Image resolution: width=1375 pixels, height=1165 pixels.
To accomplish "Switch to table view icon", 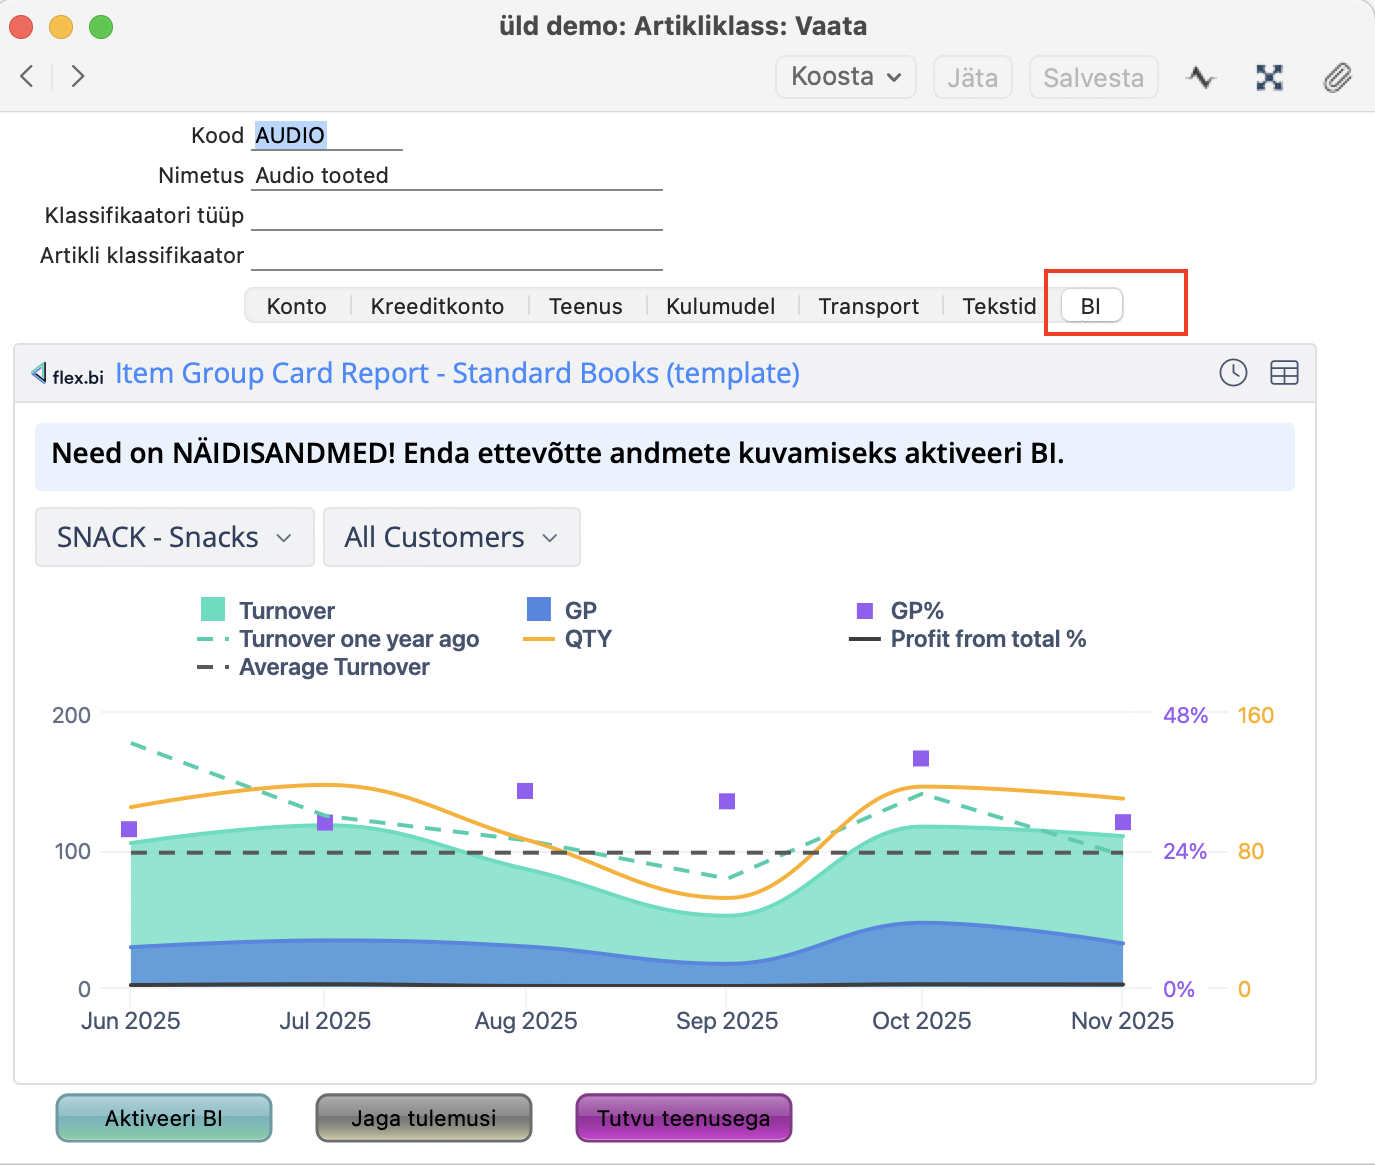I will tap(1284, 373).
